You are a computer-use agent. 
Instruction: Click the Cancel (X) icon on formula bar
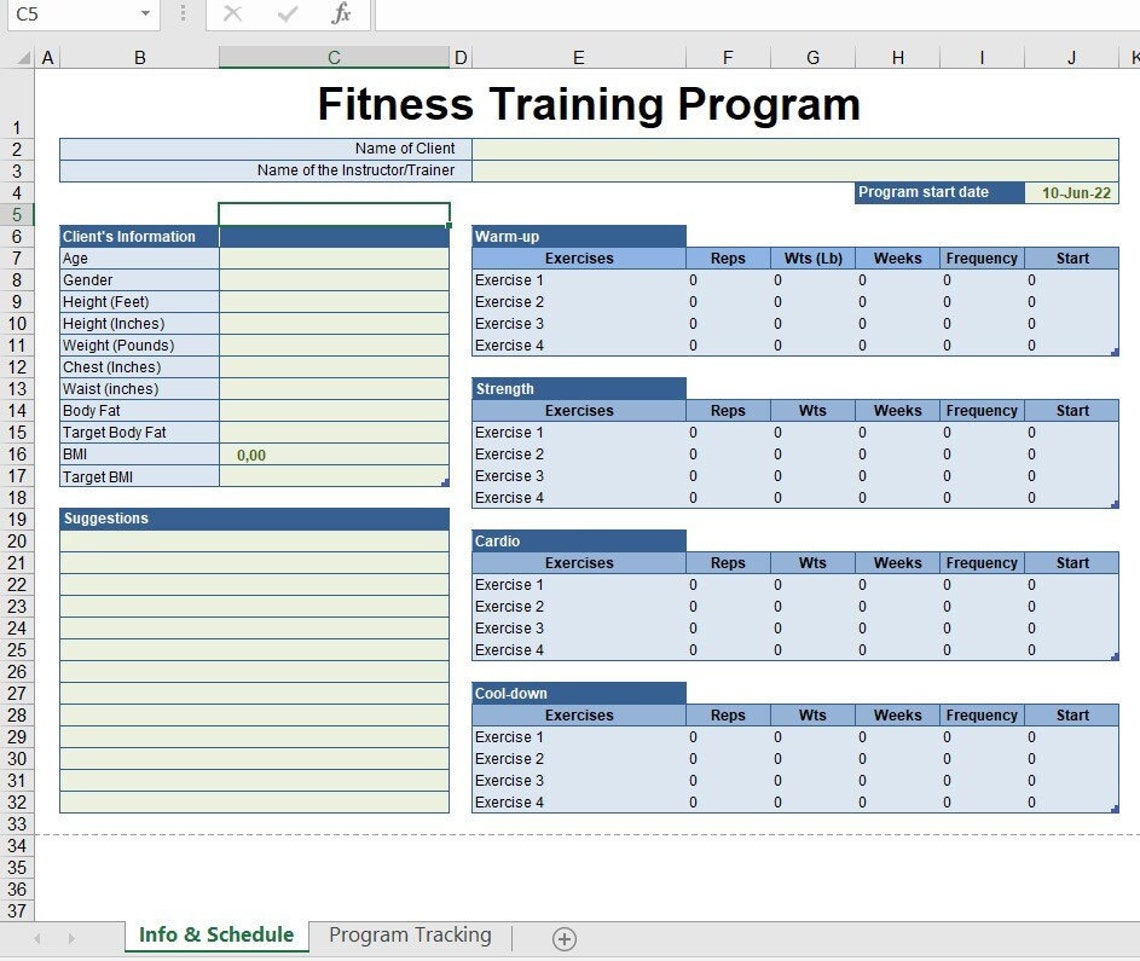click(232, 14)
